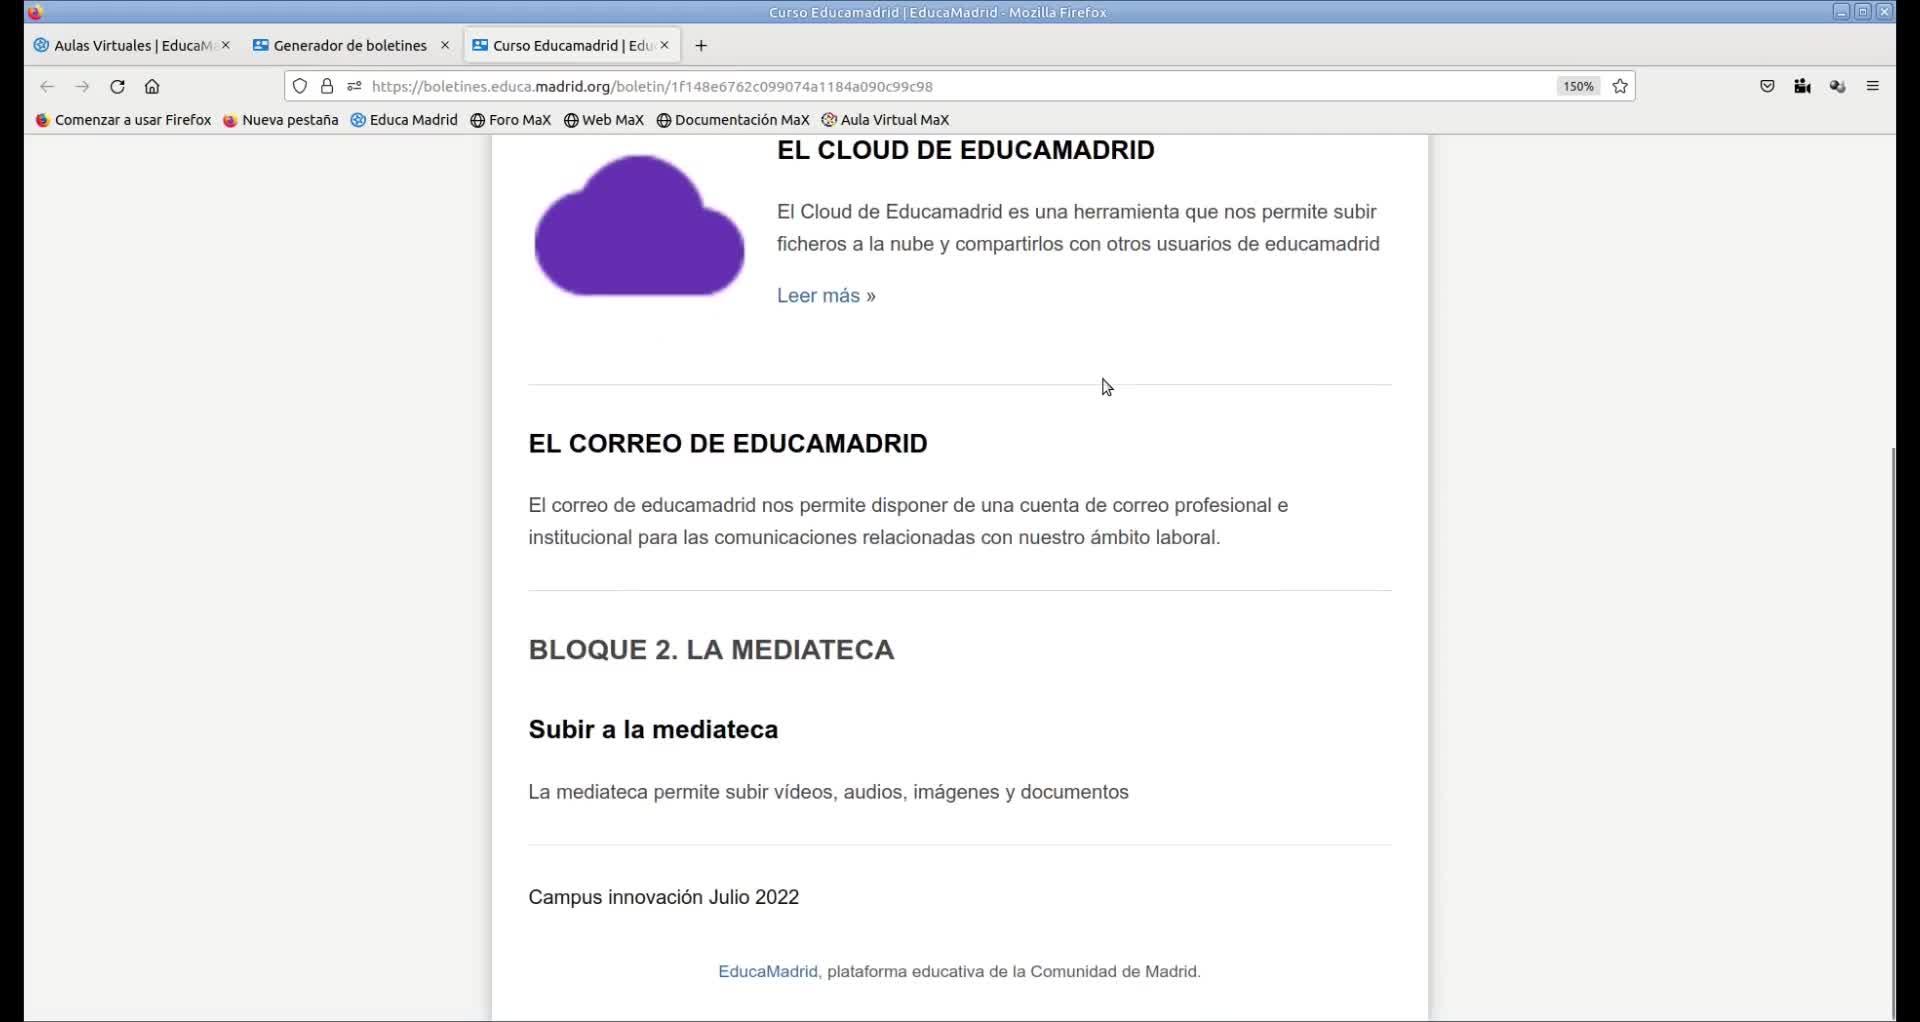Click the Subir a la mediateca heading
This screenshot has width=1920, height=1022.
tap(653, 730)
